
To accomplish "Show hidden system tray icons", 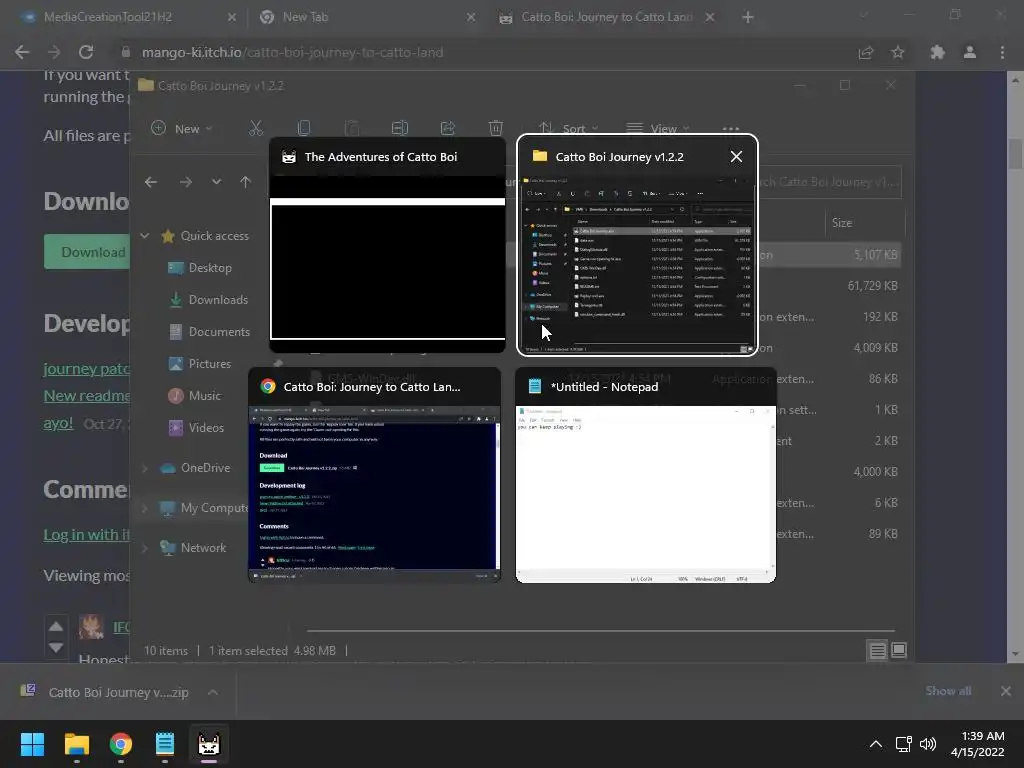I will point(876,744).
